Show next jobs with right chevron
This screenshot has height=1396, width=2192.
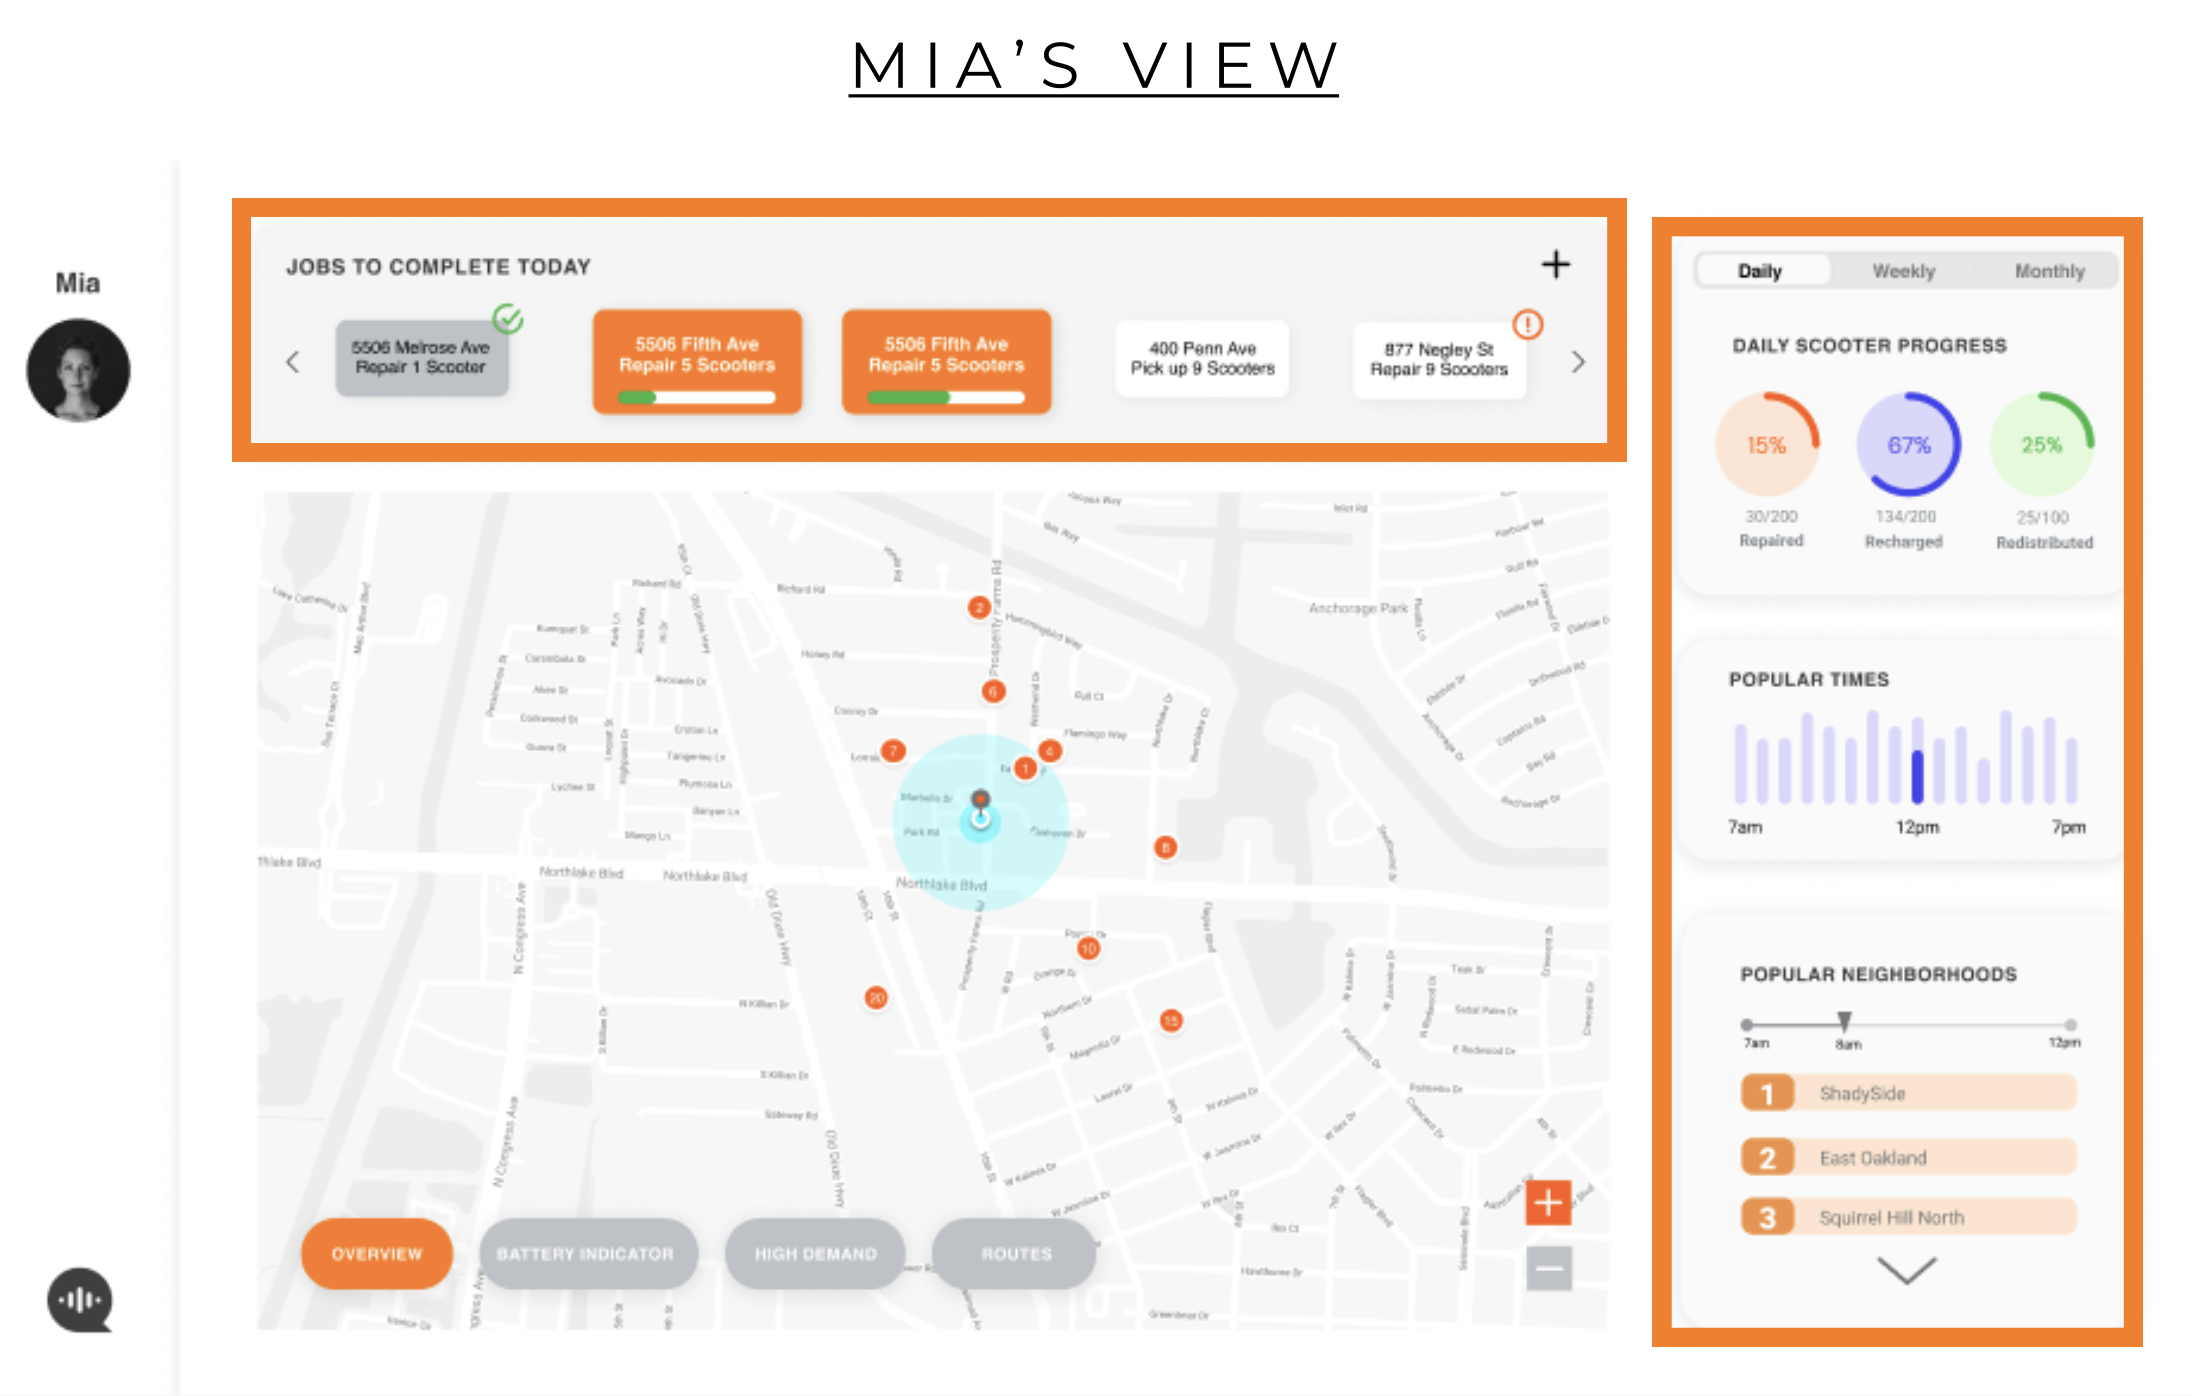[x=1578, y=362]
